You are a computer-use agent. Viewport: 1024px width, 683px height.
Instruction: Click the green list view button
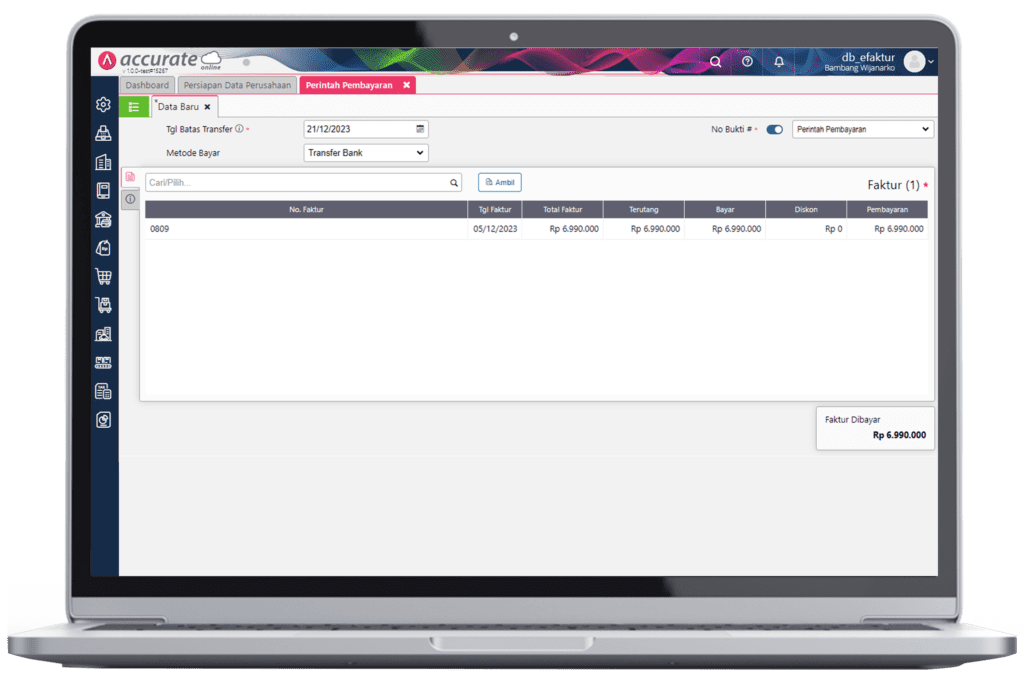[134, 107]
